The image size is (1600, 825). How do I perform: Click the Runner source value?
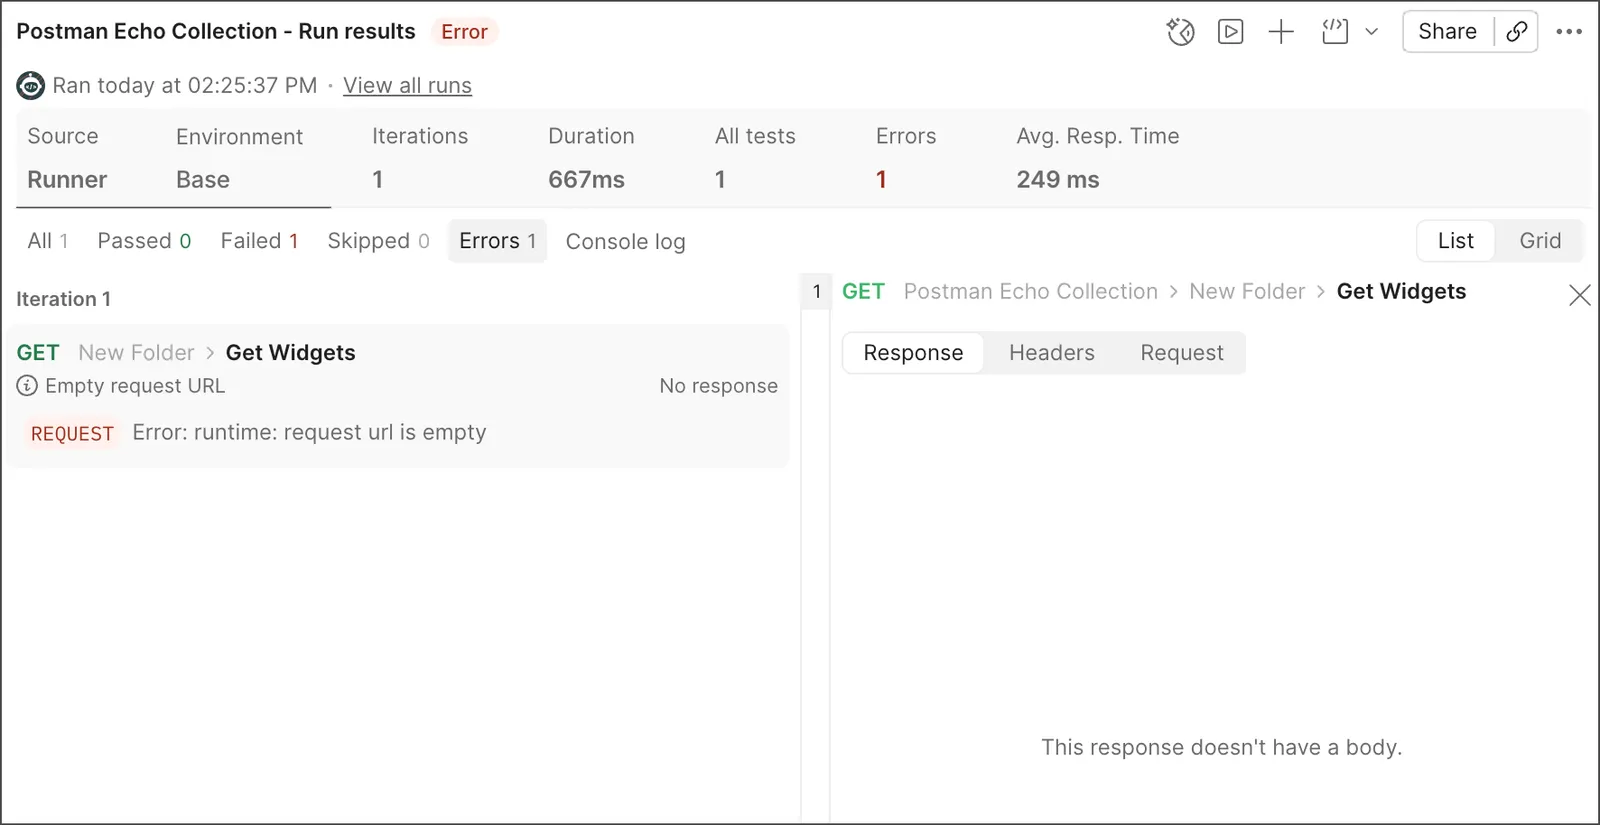click(67, 180)
